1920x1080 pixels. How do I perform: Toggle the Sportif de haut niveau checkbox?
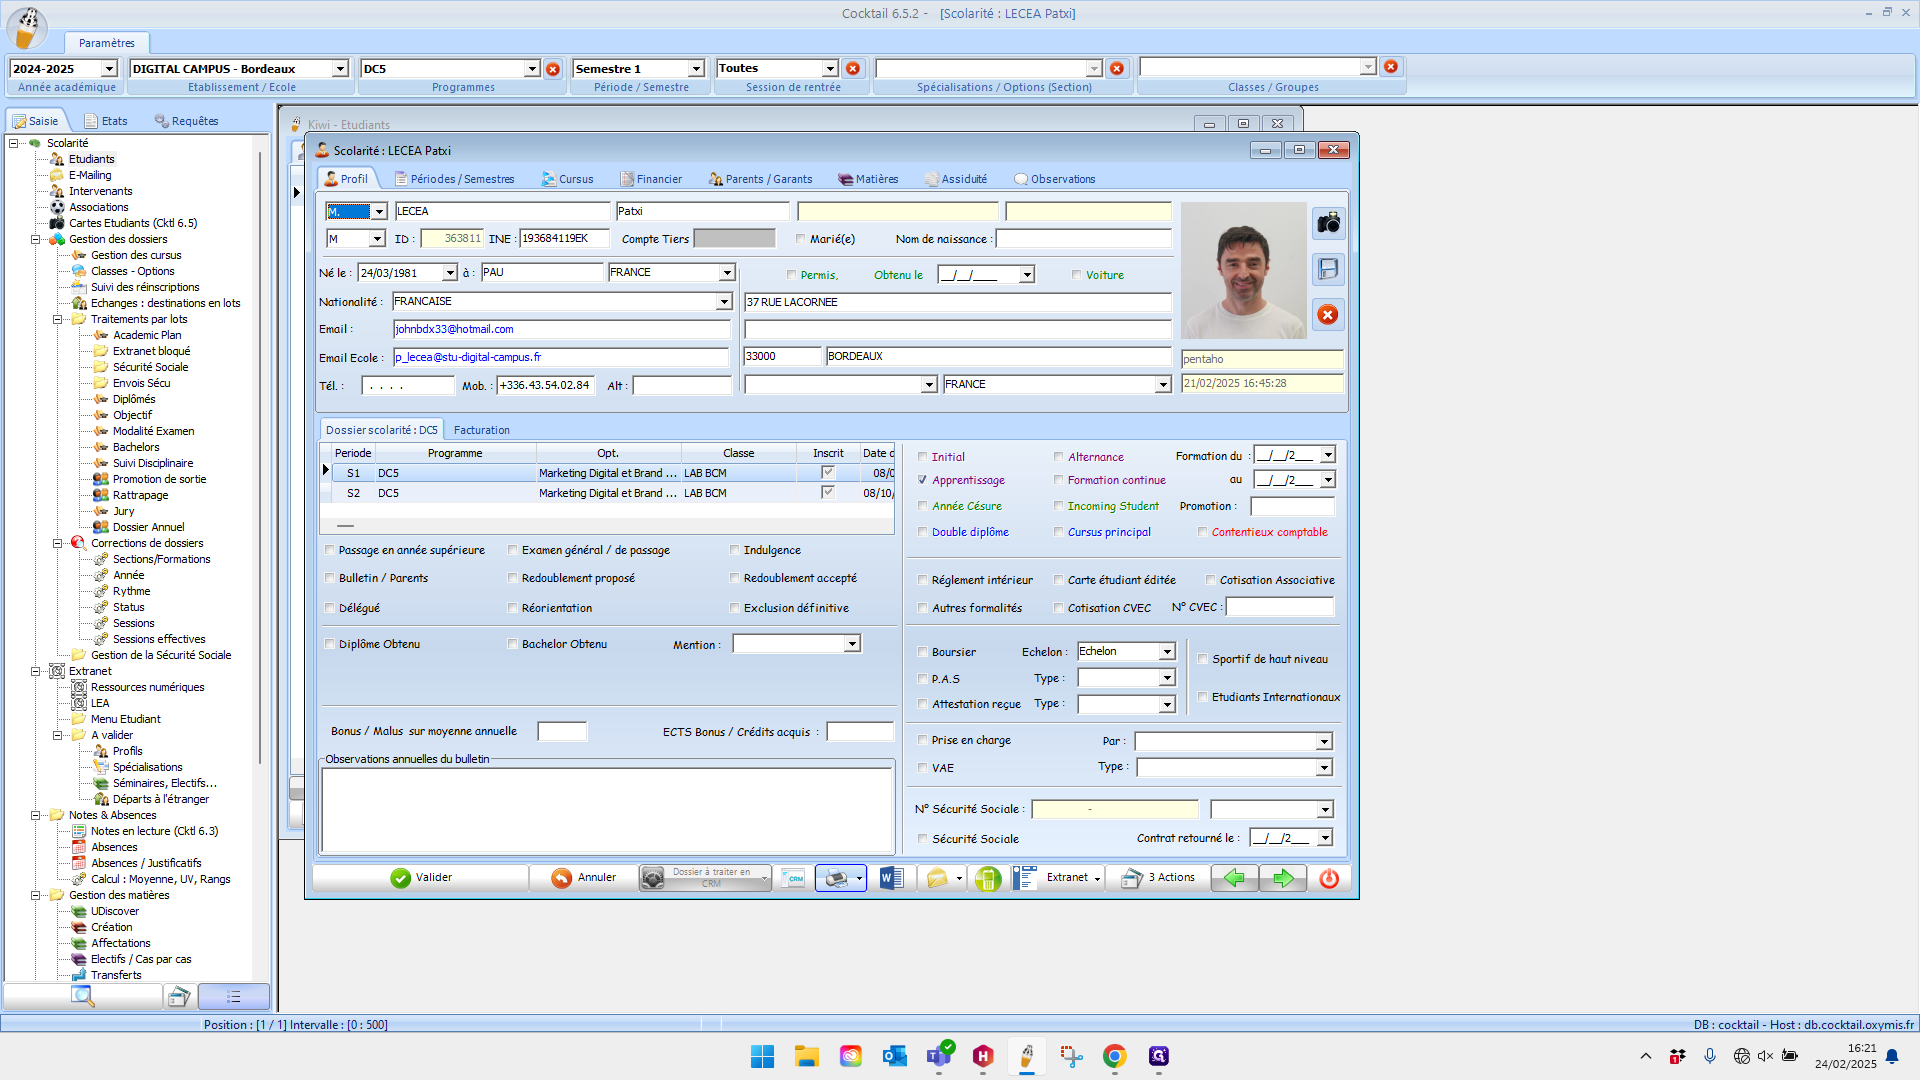click(1202, 659)
